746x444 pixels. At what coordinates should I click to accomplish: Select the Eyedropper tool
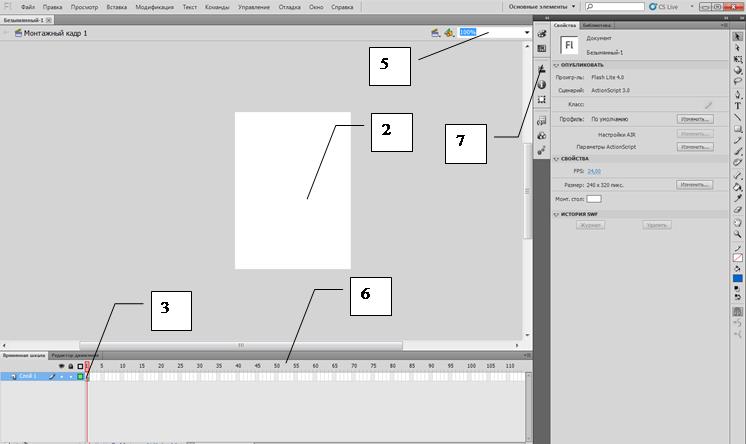(x=737, y=198)
